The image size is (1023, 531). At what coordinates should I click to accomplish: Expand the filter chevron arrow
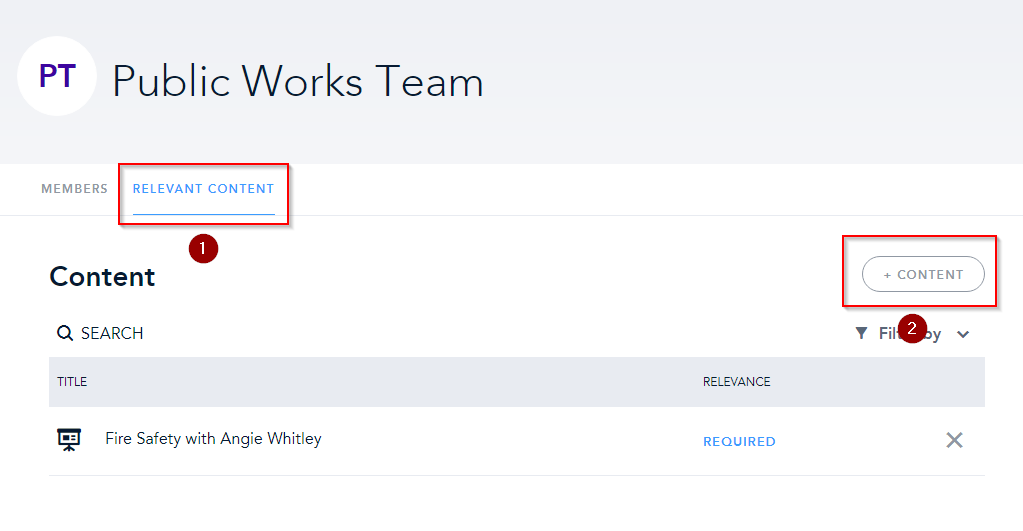click(x=963, y=334)
